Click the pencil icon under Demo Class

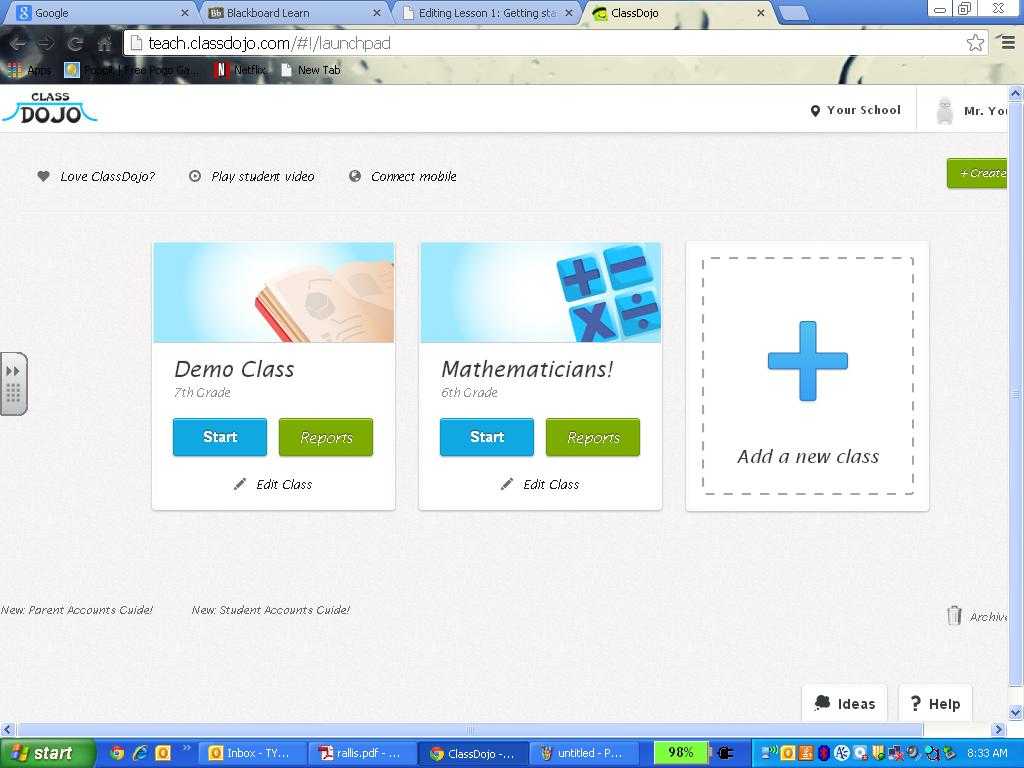240,484
